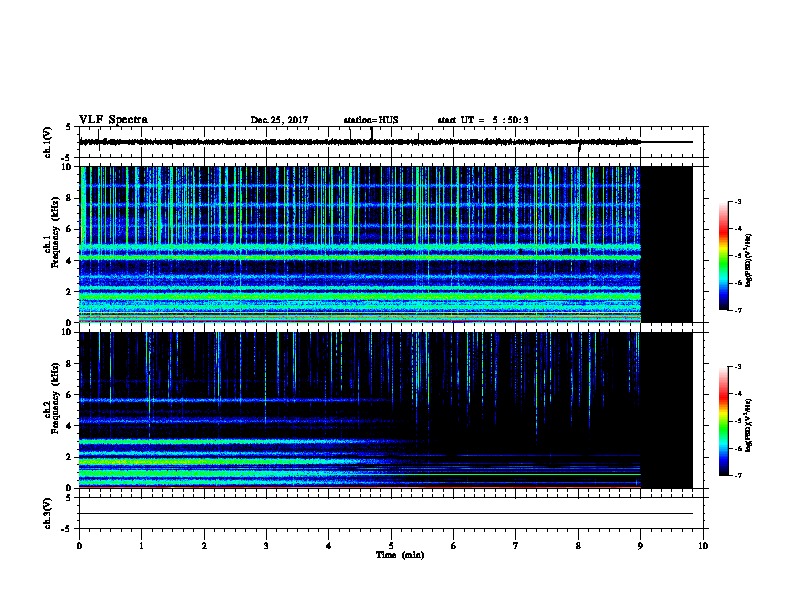
Task: Click the ch.2 color bar's log(PSD) unit label
Action: [748, 426]
